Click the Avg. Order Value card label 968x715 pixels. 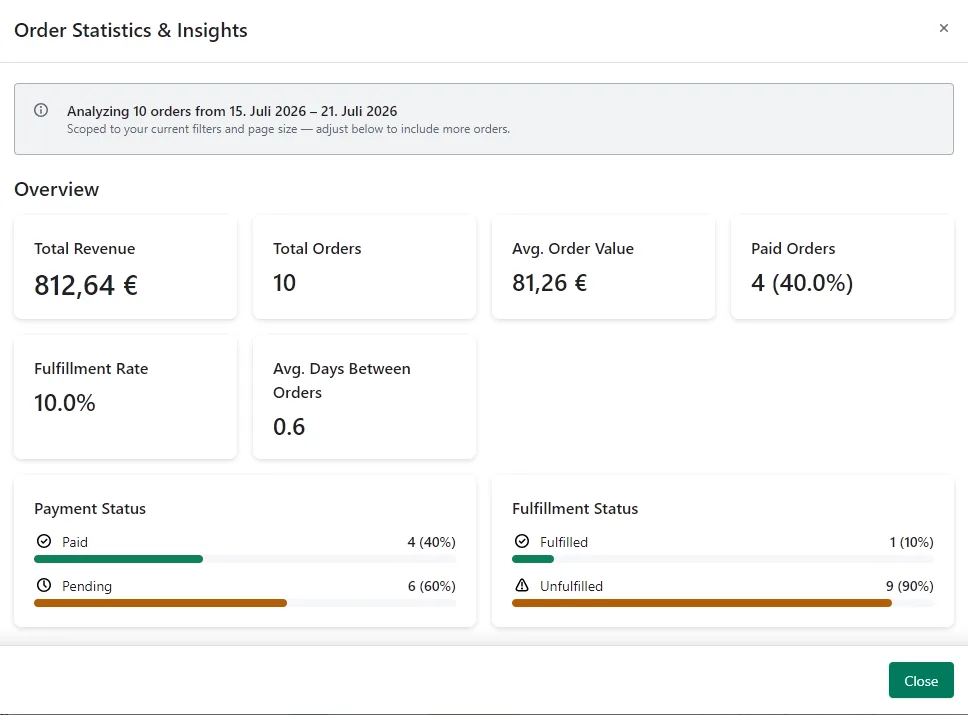(x=573, y=248)
